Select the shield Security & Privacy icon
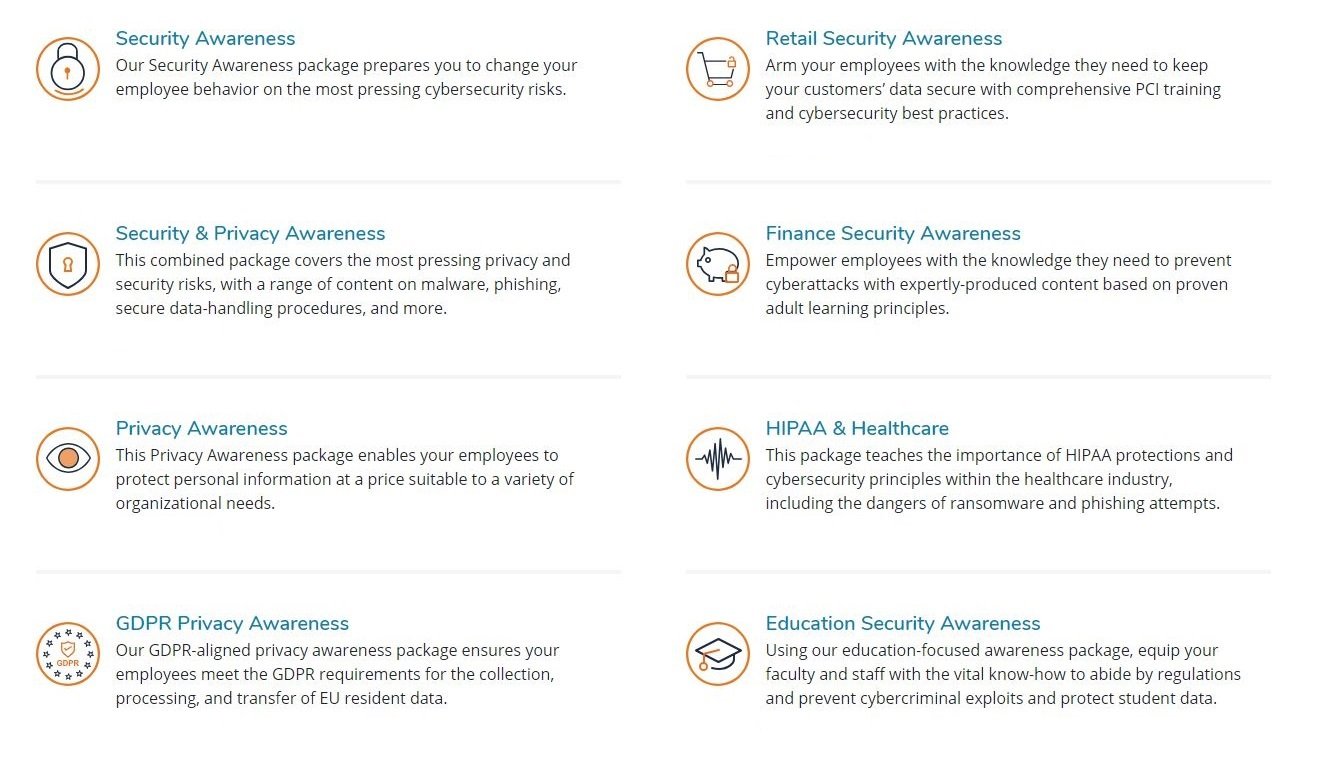Image resolution: width=1319 pixels, height=762 pixels. coord(68,264)
